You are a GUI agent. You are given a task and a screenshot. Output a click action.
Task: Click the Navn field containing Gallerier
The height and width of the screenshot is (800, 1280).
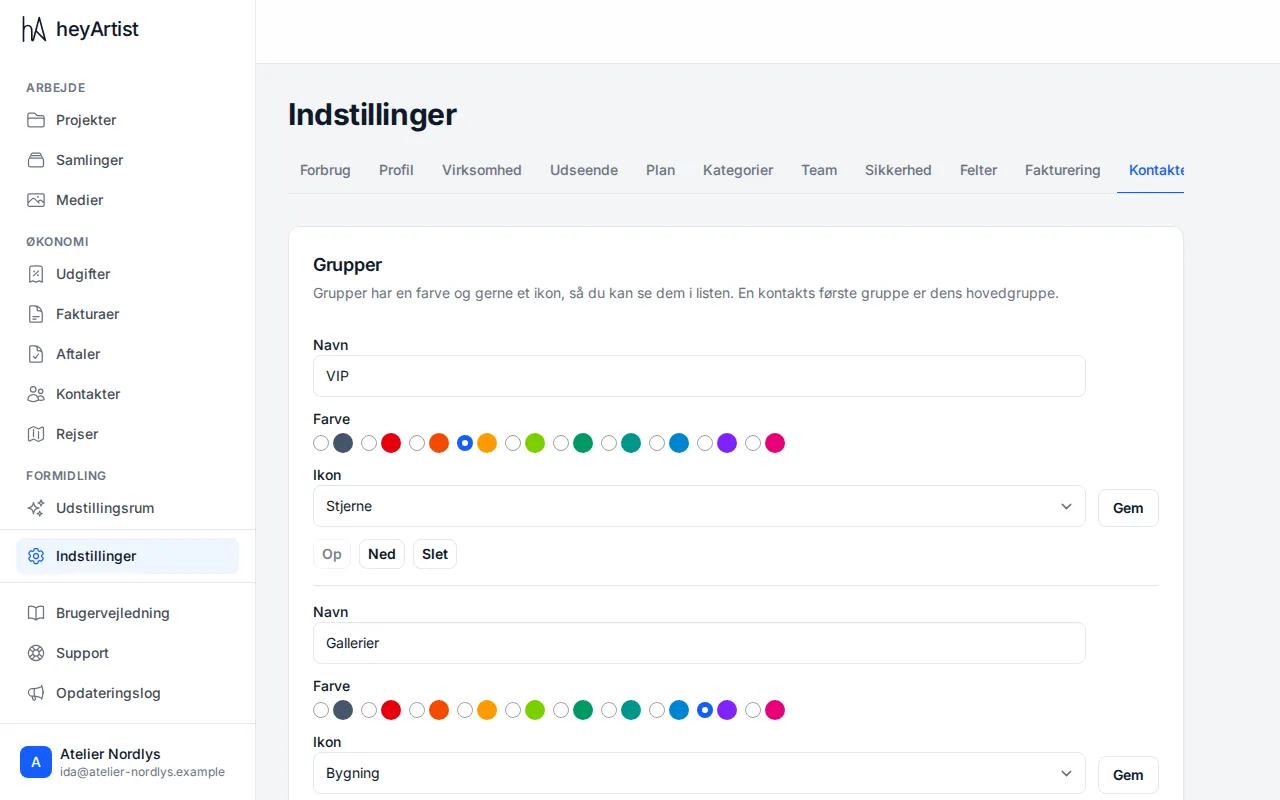tap(699, 643)
